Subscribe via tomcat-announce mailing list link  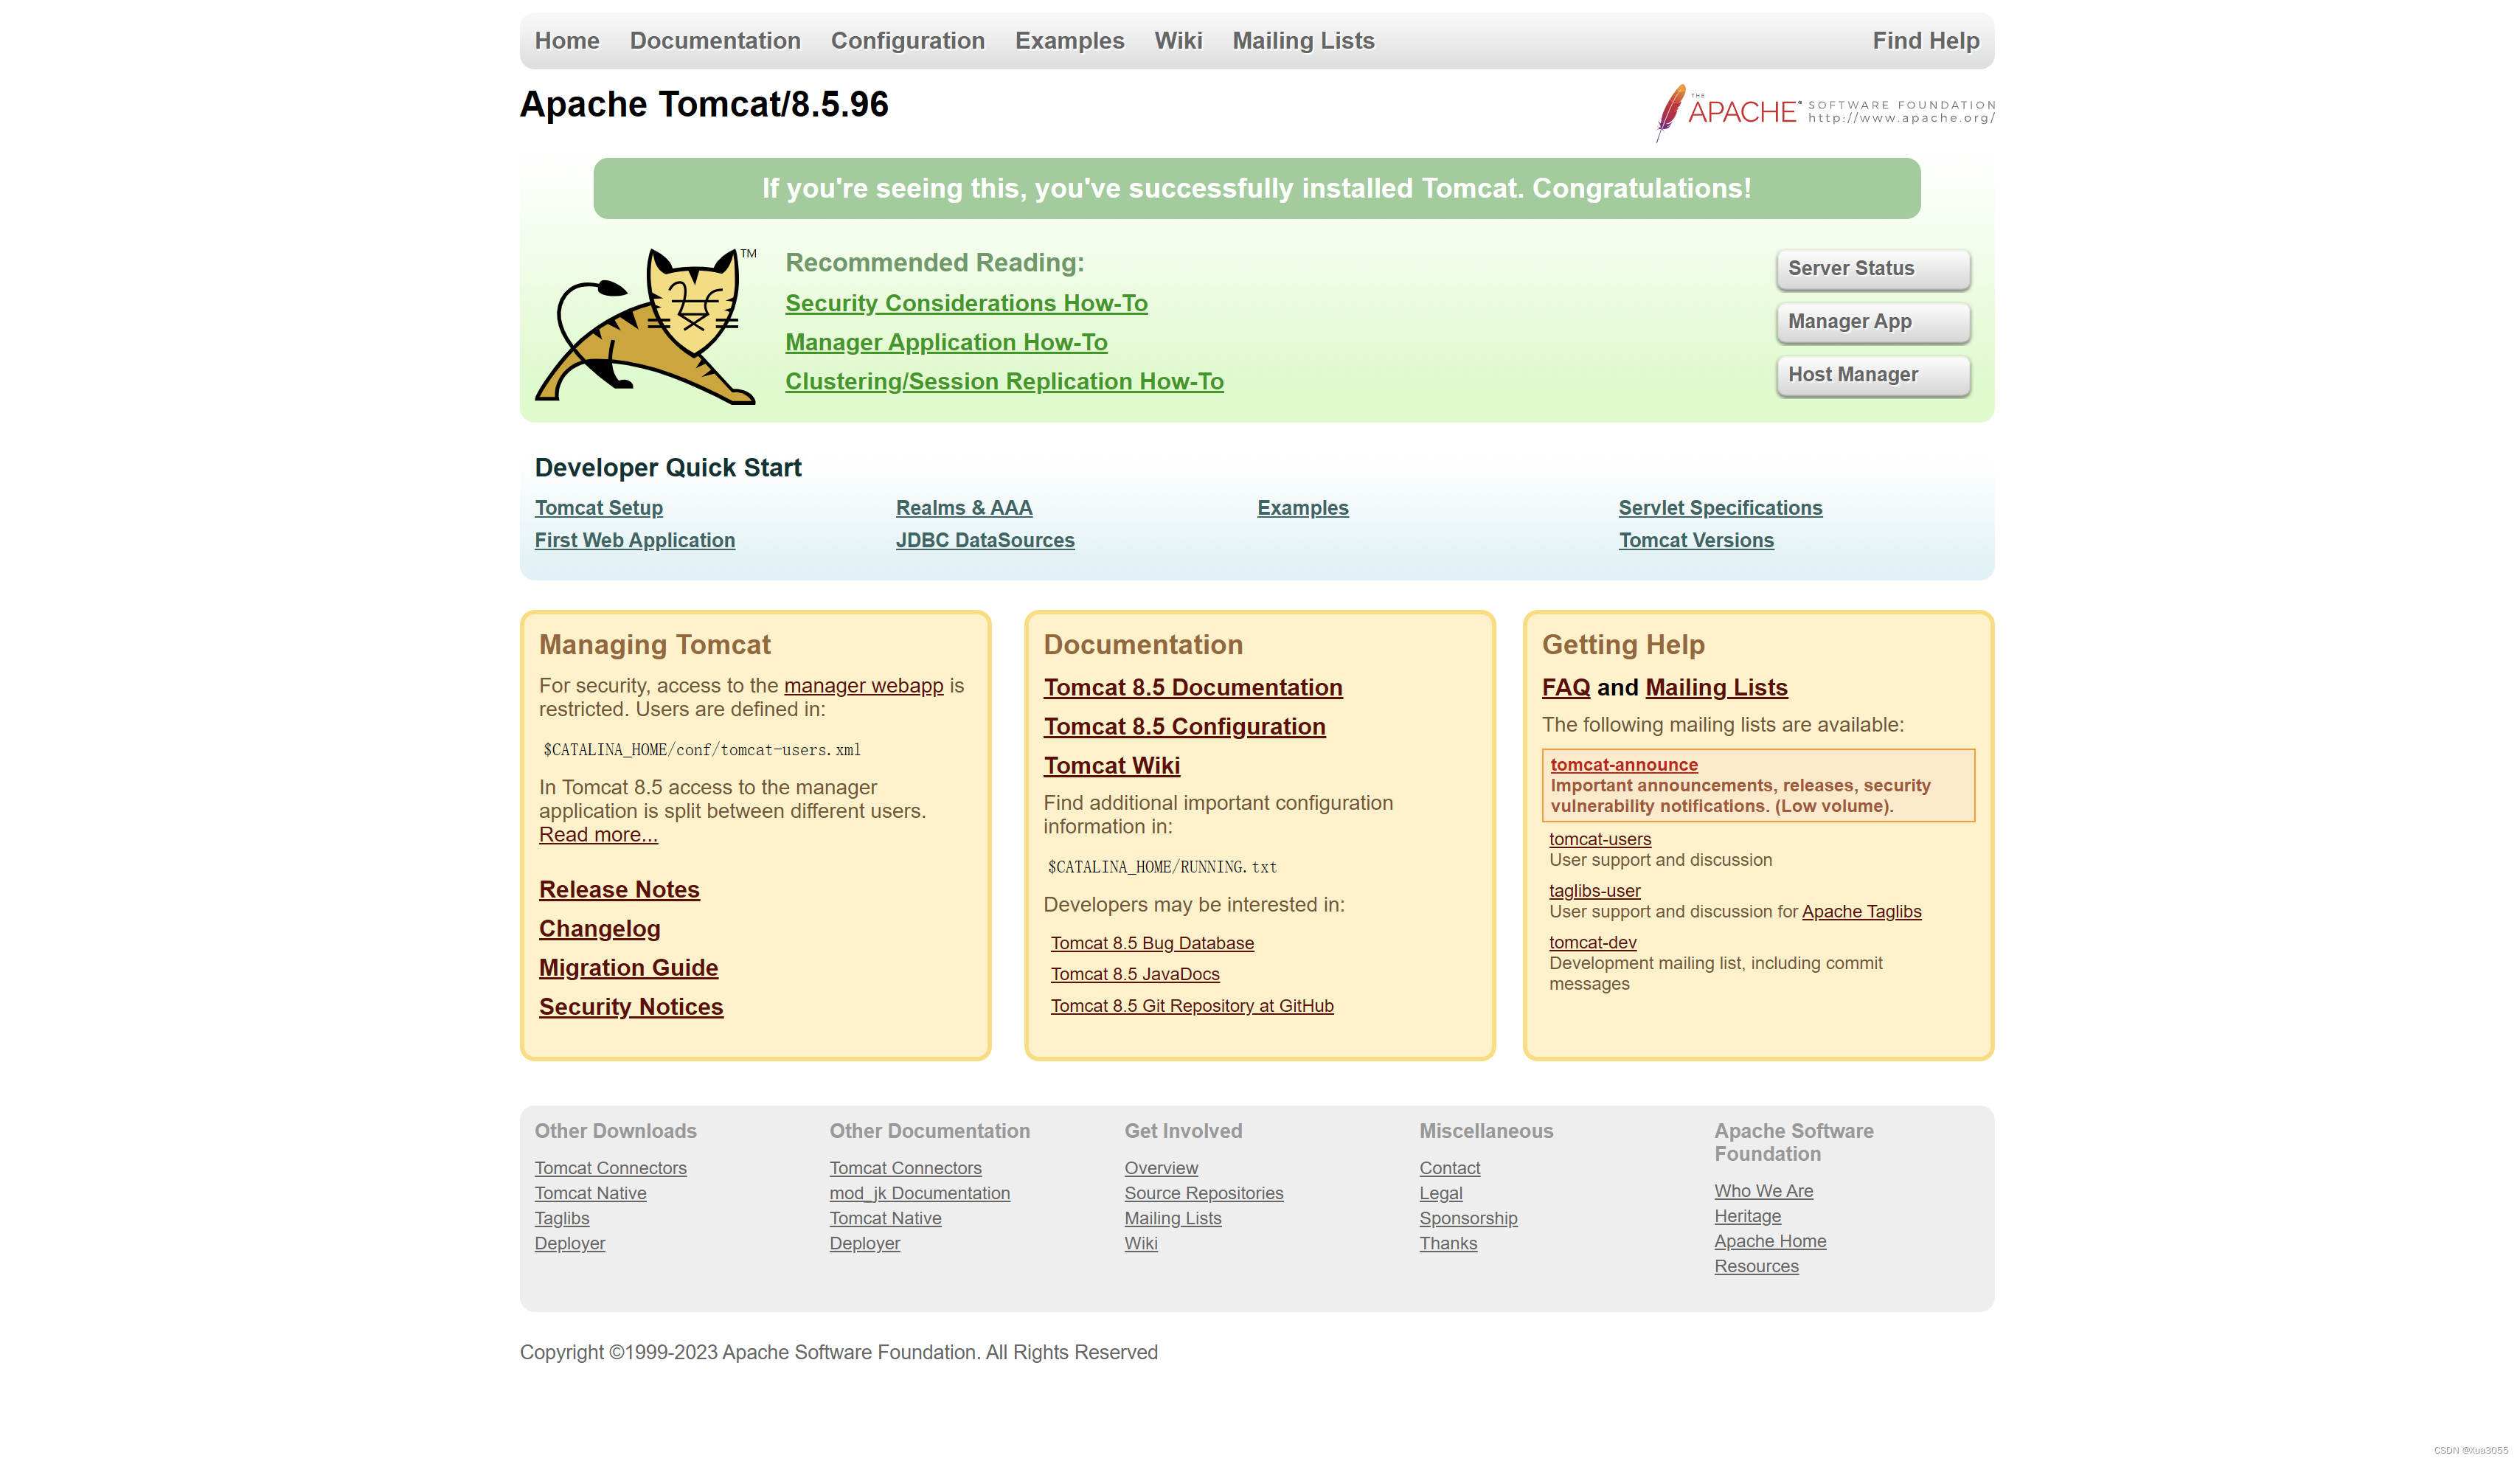tap(1623, 765)
